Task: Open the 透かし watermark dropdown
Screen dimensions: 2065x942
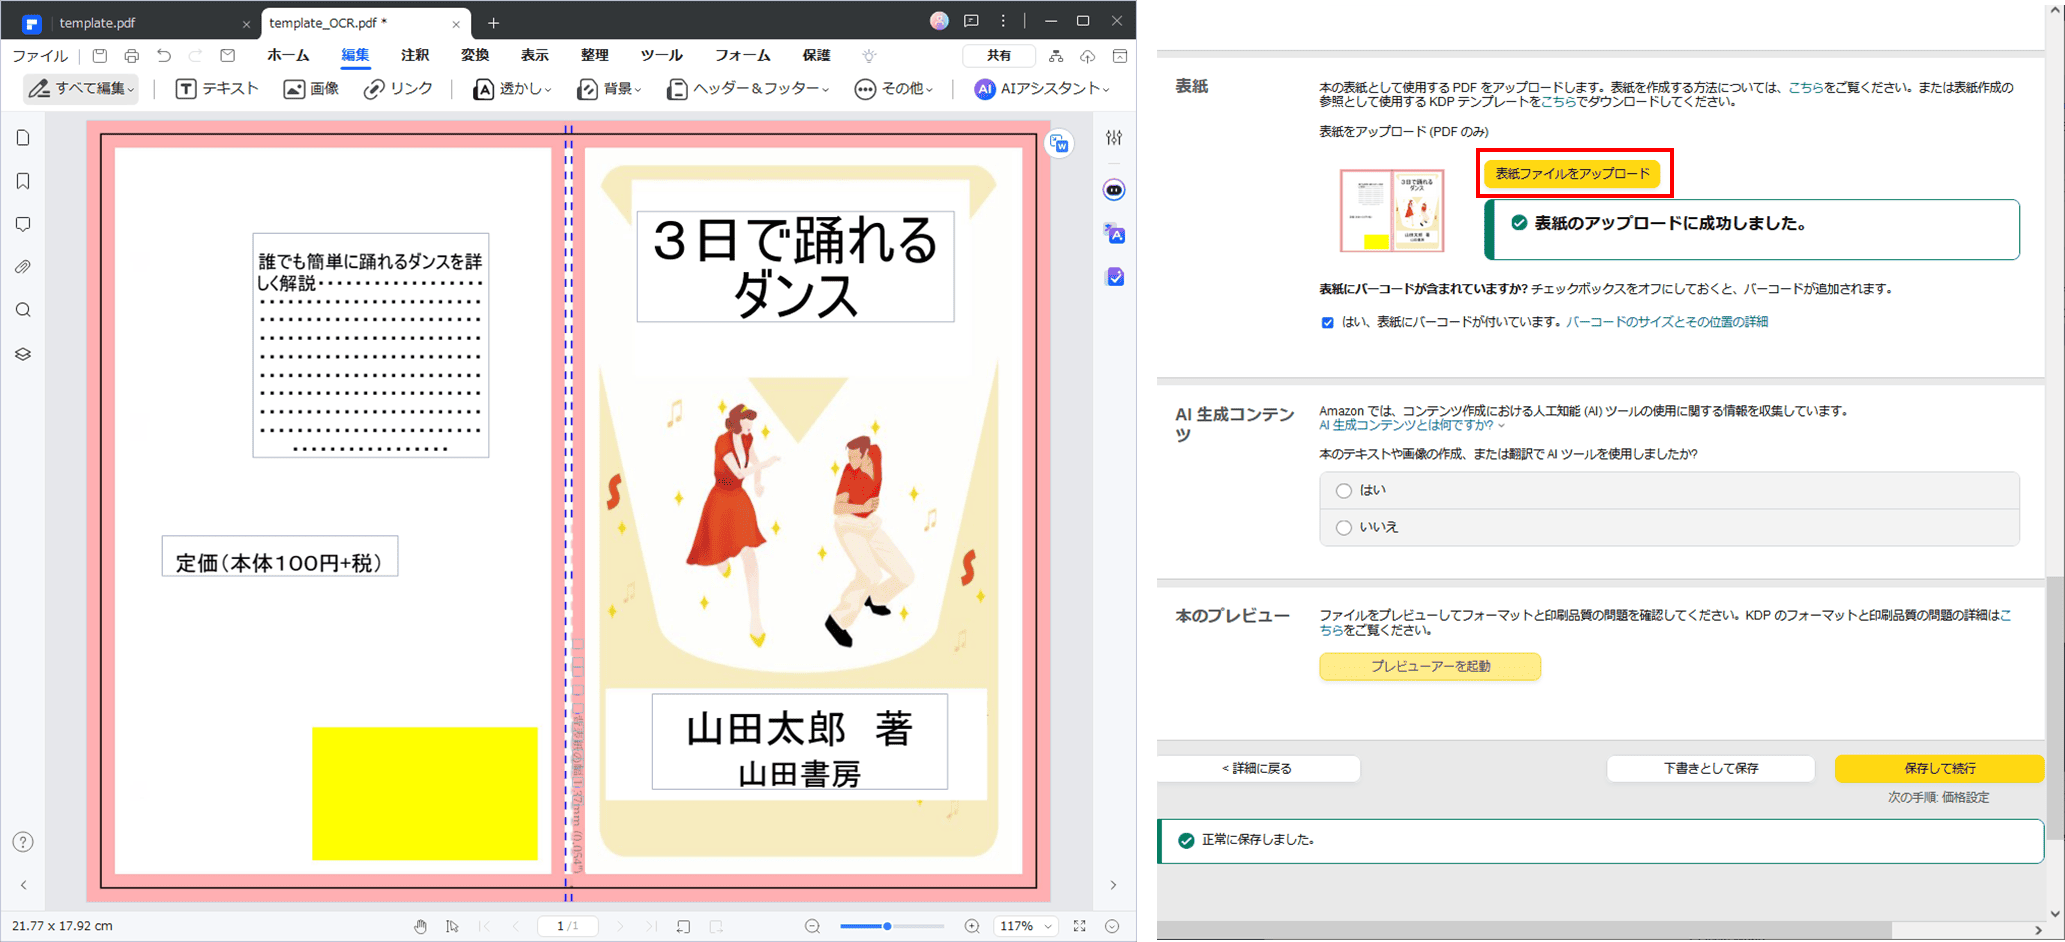Action: [511, 89]
